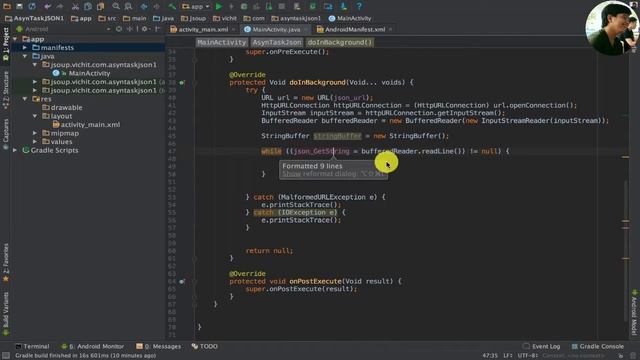Expand Gradle Scripts node

tap(15, 150)
